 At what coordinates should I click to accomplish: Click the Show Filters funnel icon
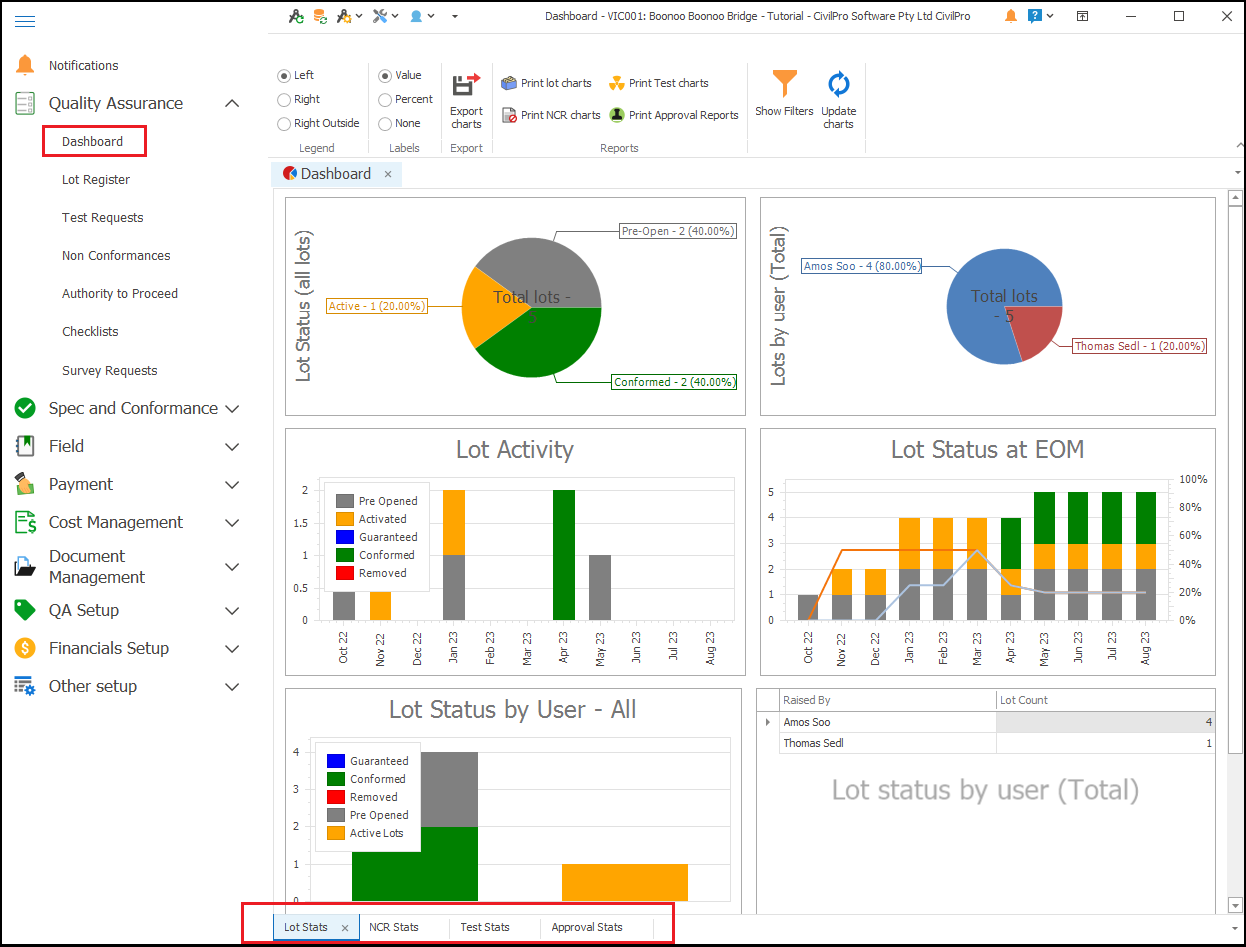(x=785, y=84)
